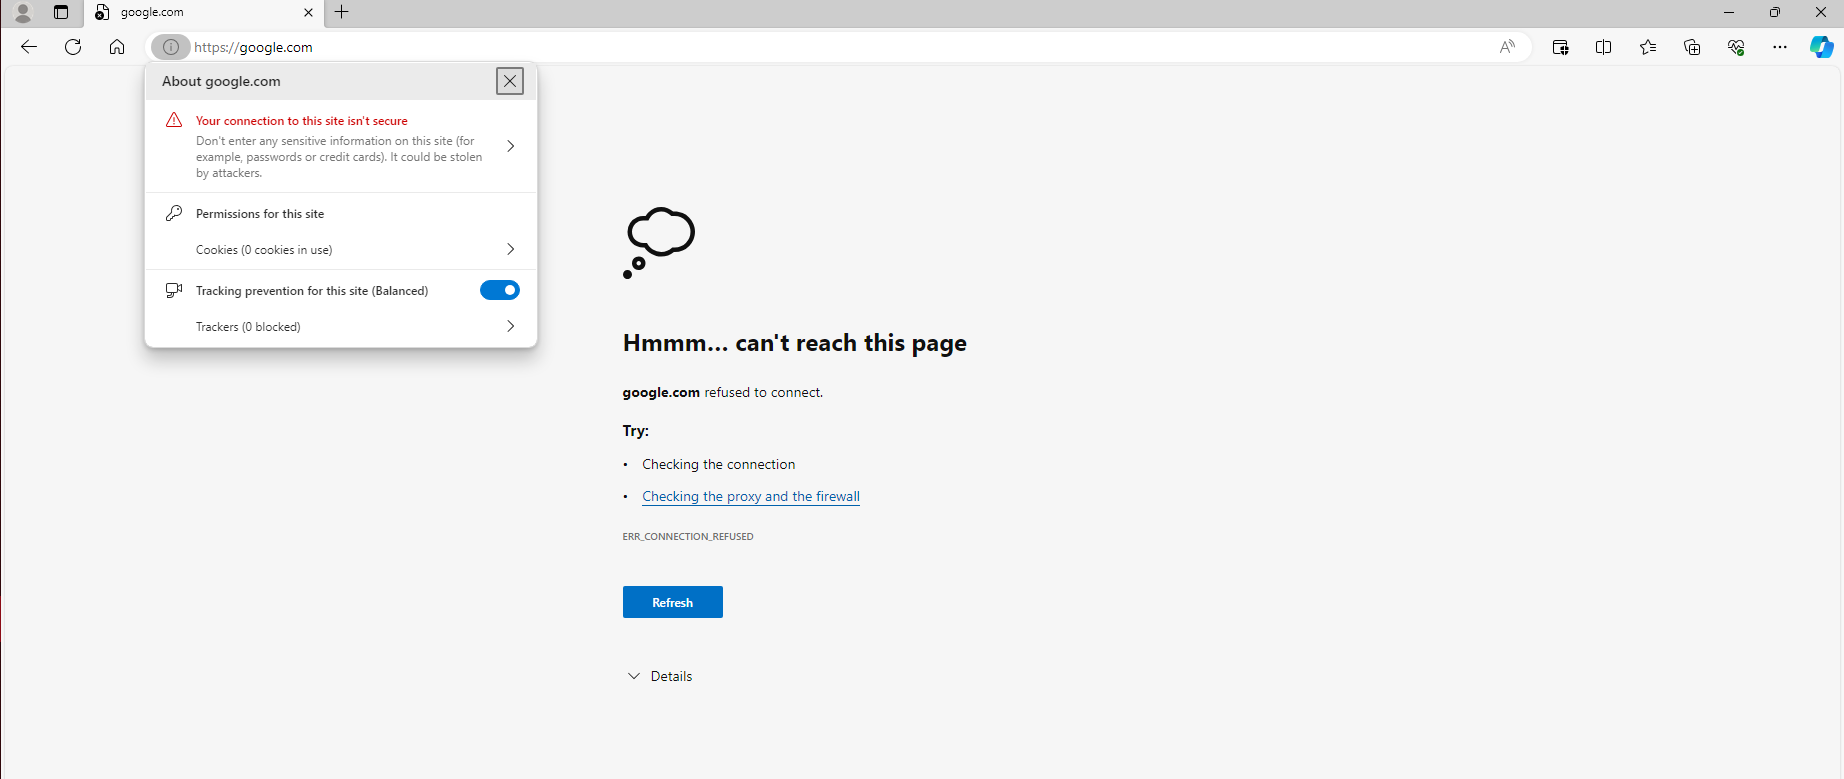Image resolution: width=1844 pixels, height=779 pixels.
Task: Expand Trackers blocked chevron
Action: 510,326
